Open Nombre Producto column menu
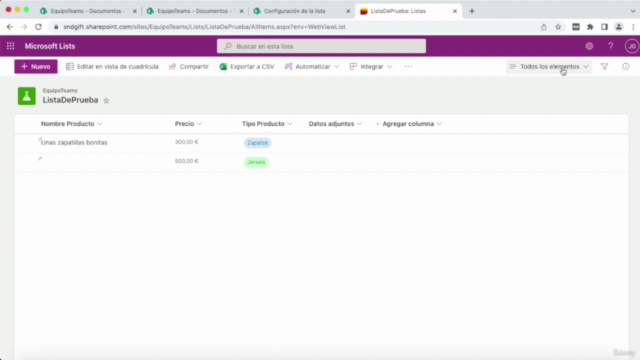The image size is (640, 360). [x=71, y=124]
